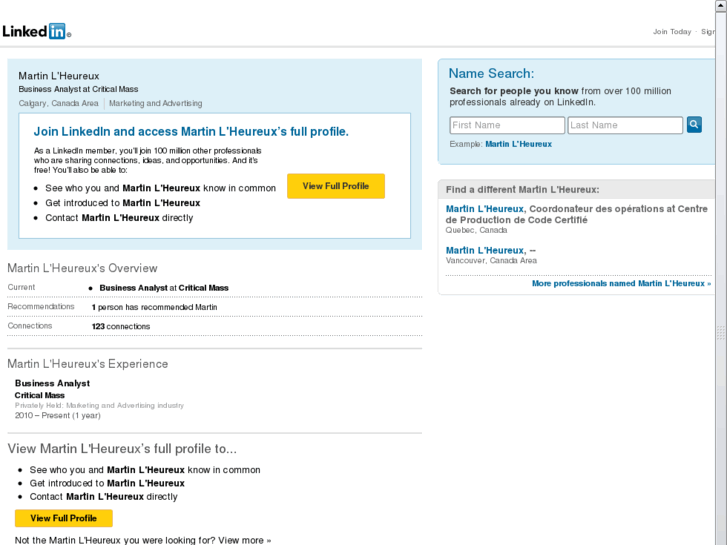The image size is (727, 545).
Task: Click View Full Profile button below full profile list
Action: (64, 518)
